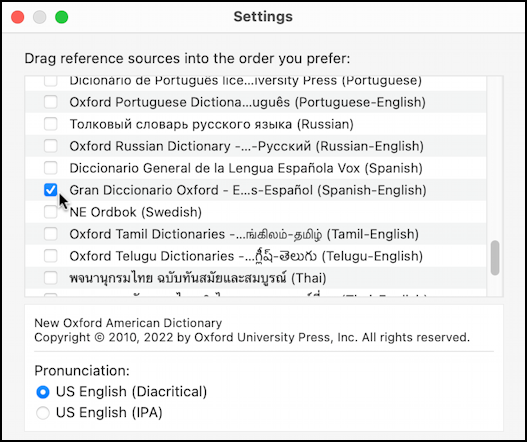Check the Oxford Portuguese Dictionary (Portuguese-English) box
This screenshot has width=527, height=442.
pyautogui.click(x=50, y=102)
